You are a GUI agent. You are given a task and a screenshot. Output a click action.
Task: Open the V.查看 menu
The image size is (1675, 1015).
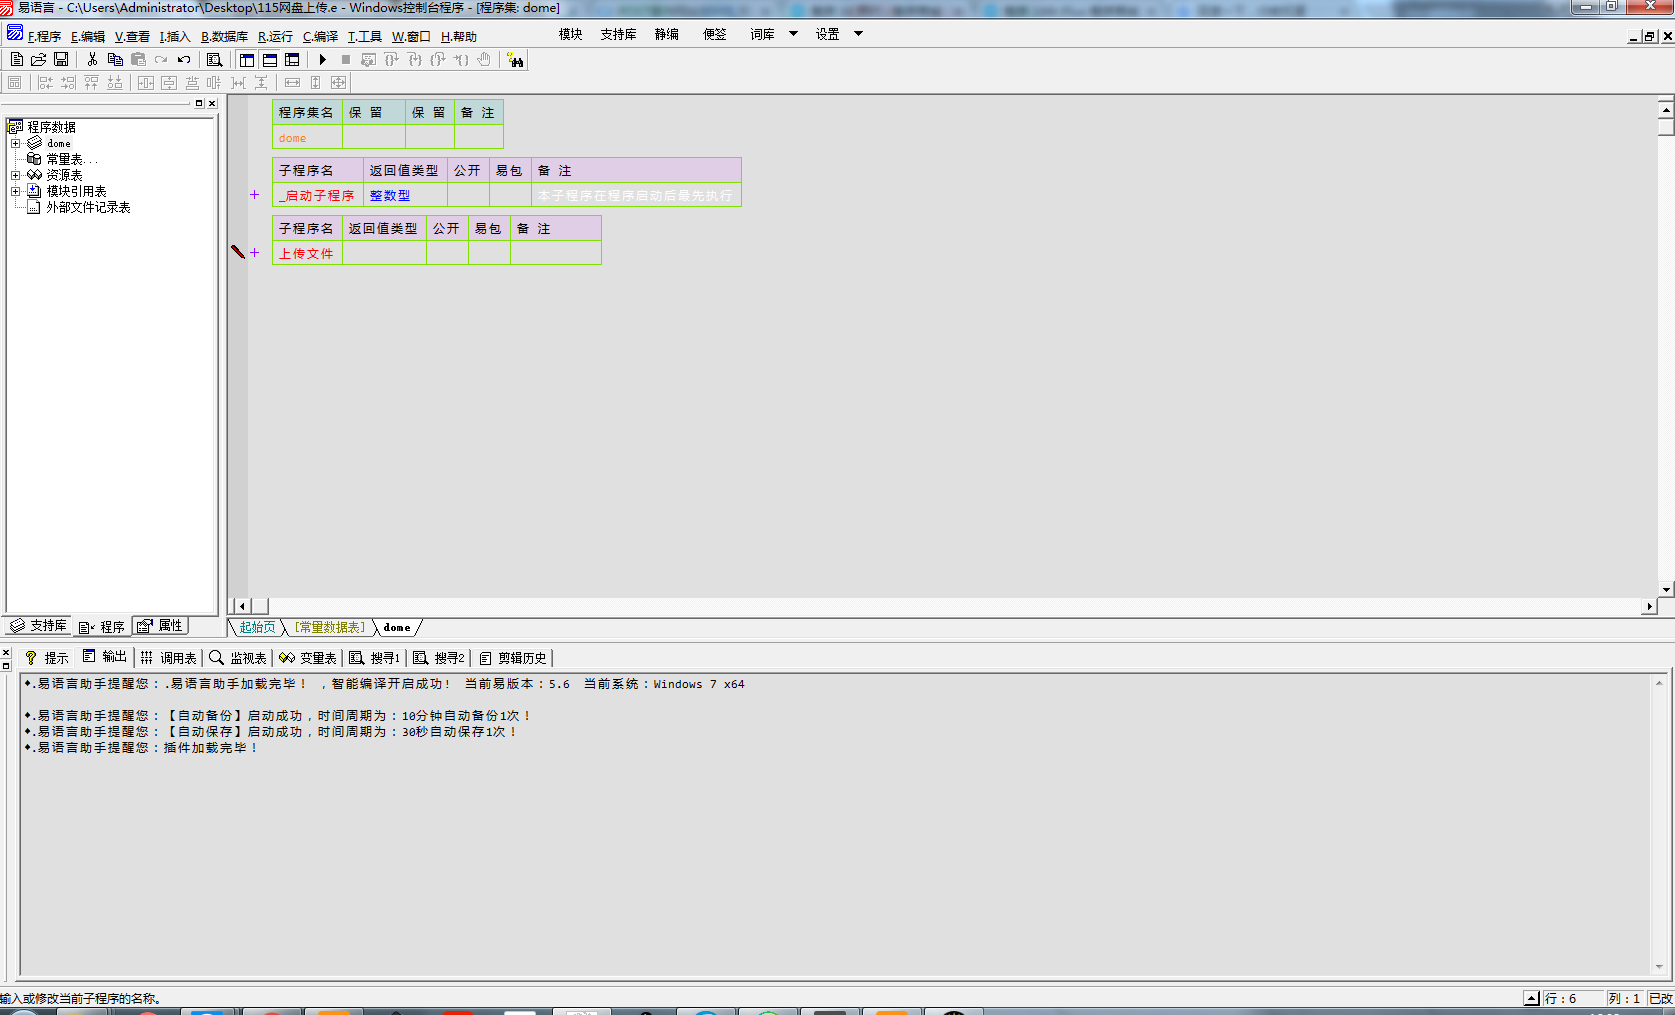pyautogui.click(x=132, y=36)
